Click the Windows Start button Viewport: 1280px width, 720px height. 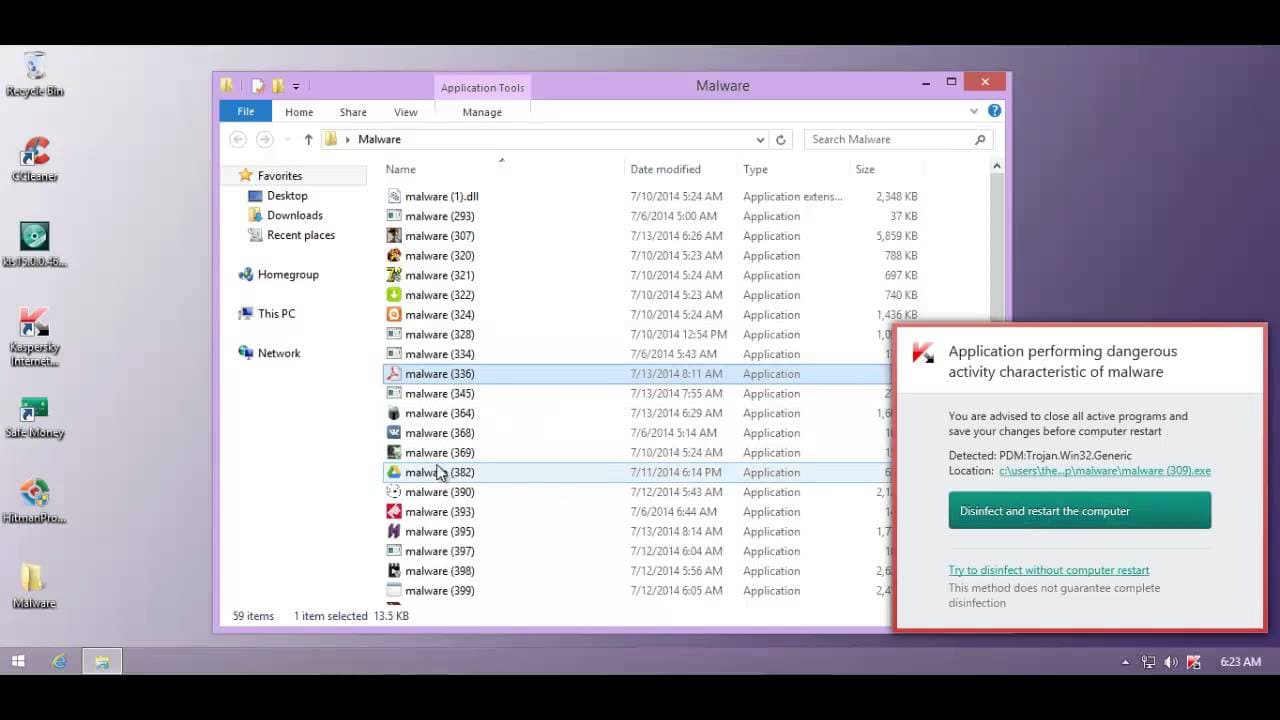point(18,661)
